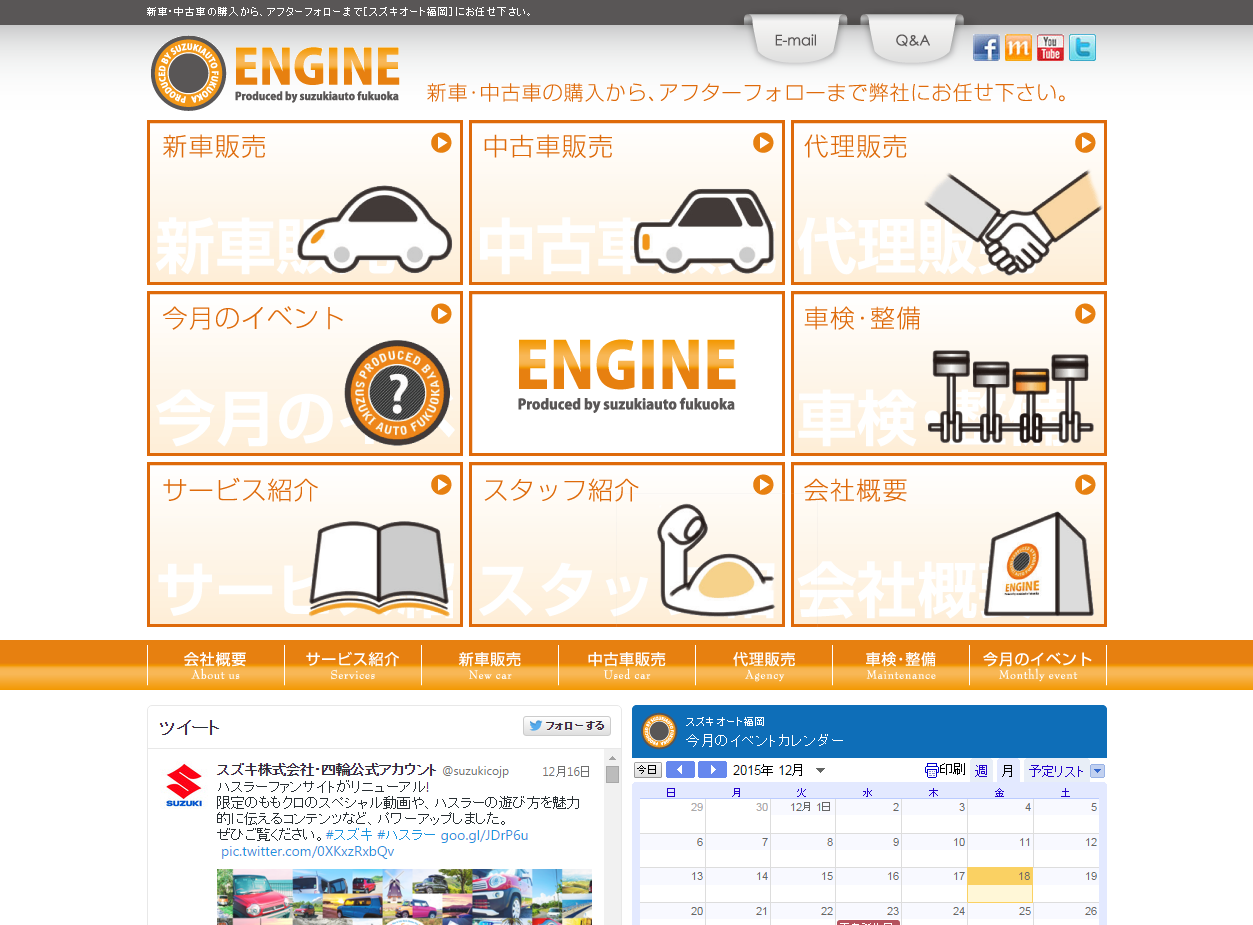Viewport: 1253px width, 925px height.
Task: Open the E-mail tab
Action: tap(796, 41)
